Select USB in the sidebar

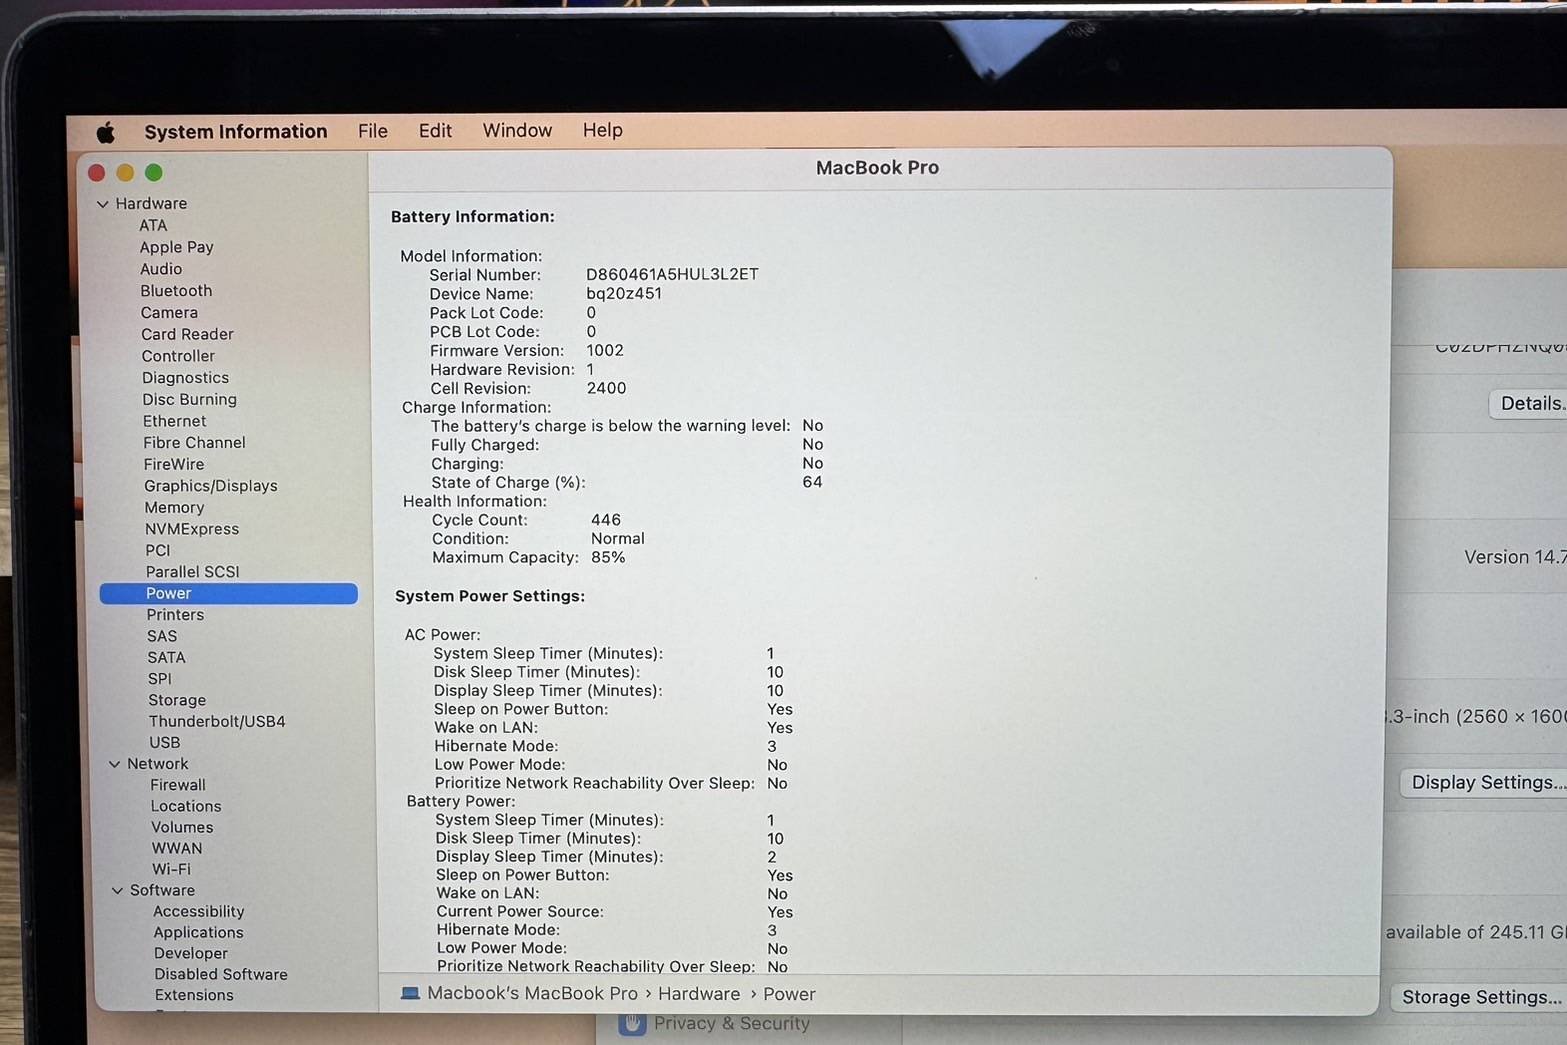pyautogui.click(x=165, y=742)
